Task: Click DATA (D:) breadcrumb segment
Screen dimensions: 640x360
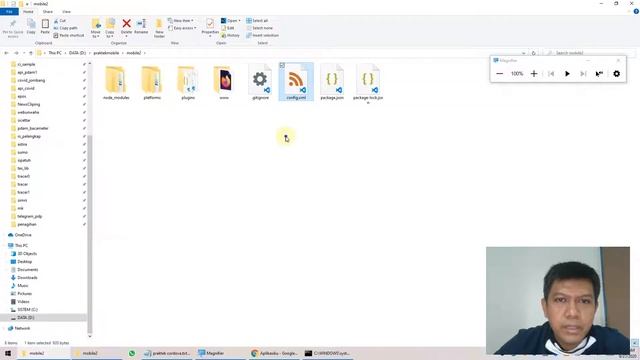Action: click(77, 53)
